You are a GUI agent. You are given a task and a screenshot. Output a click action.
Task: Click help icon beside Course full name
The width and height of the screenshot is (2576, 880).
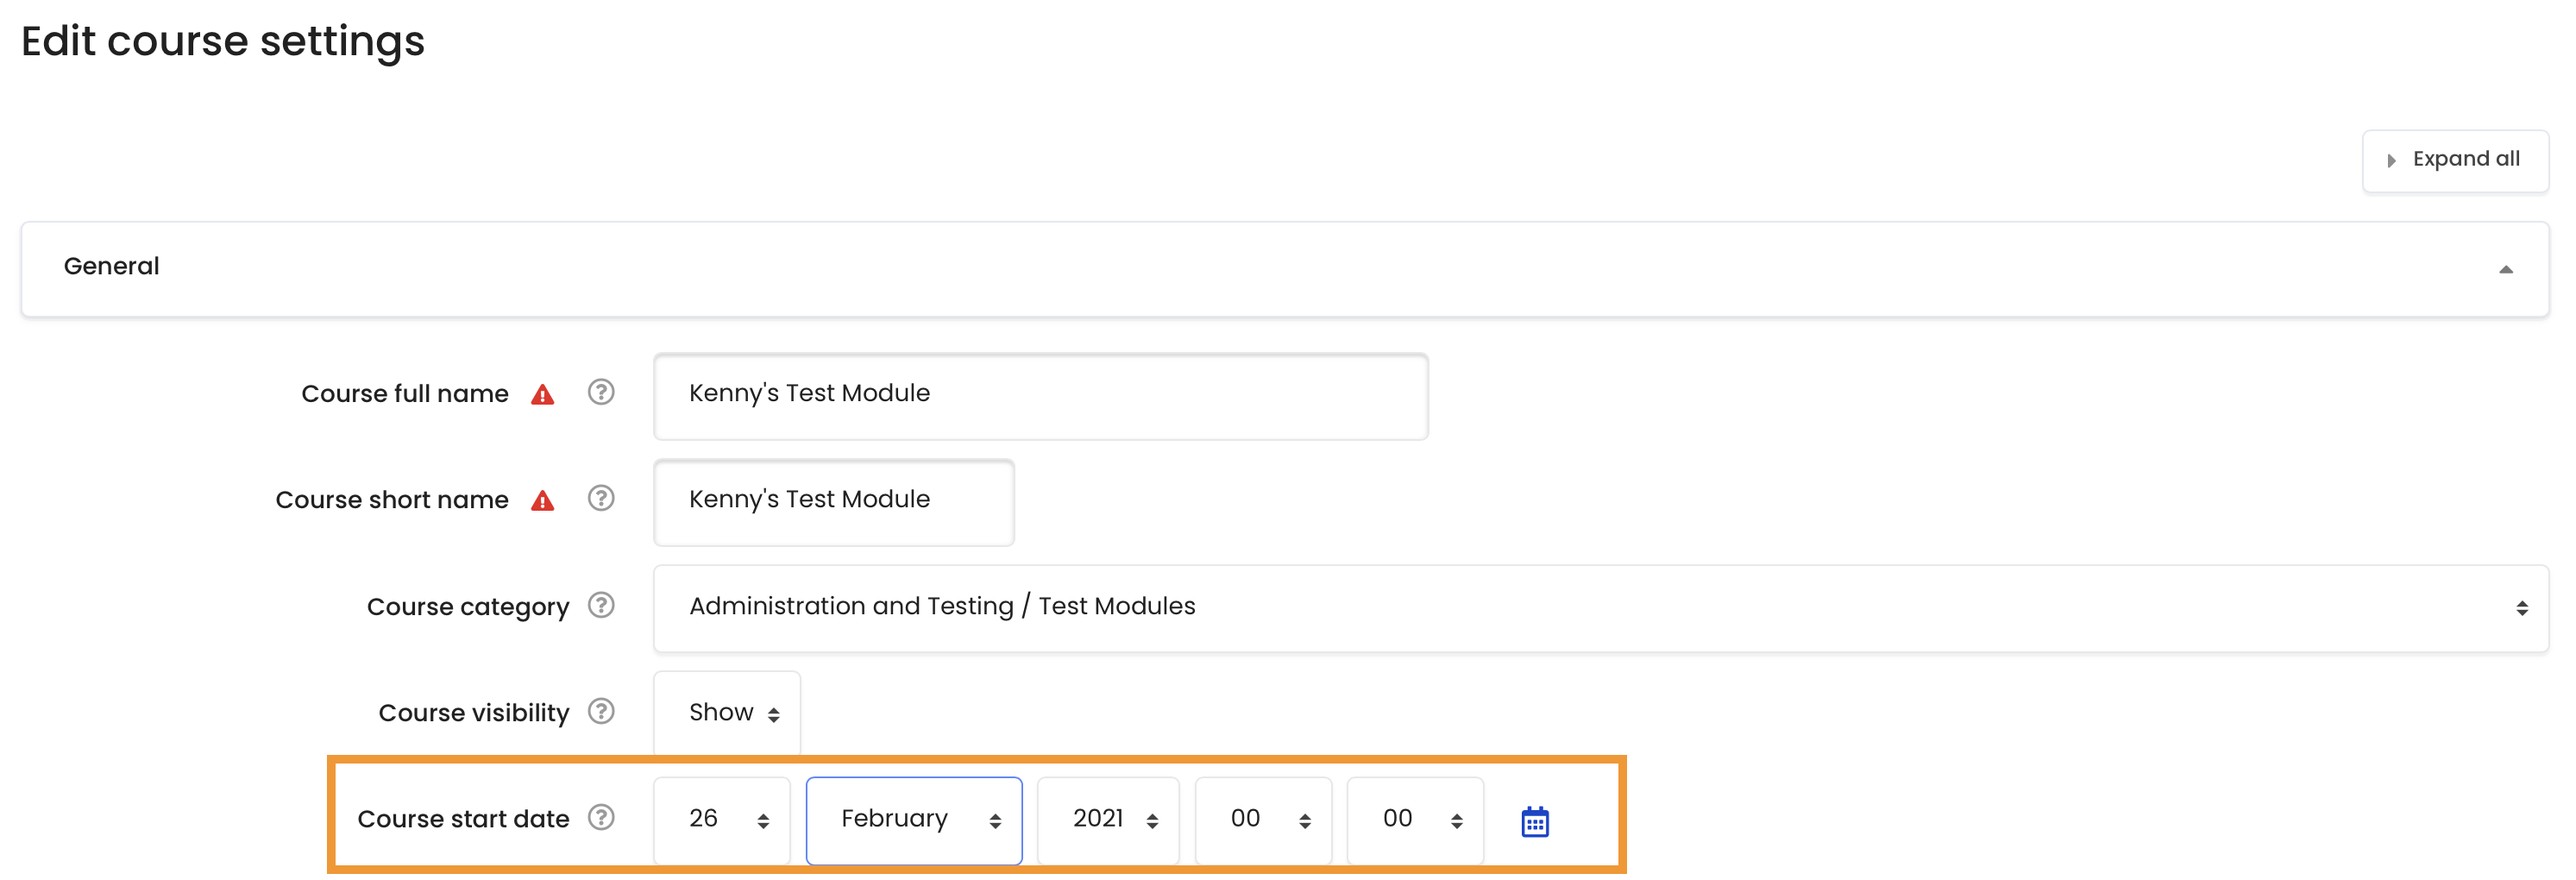(600, 392)
